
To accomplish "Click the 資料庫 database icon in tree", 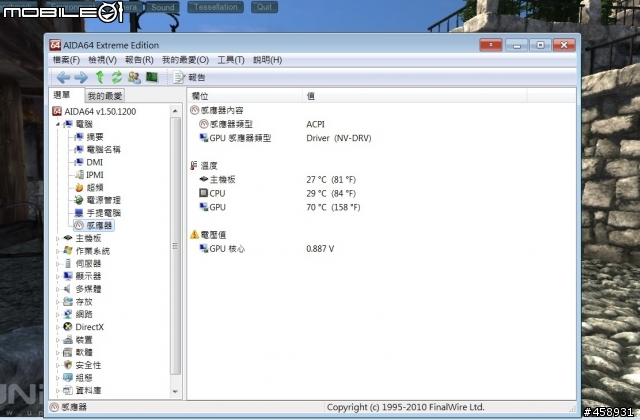I will click(68, 390).
